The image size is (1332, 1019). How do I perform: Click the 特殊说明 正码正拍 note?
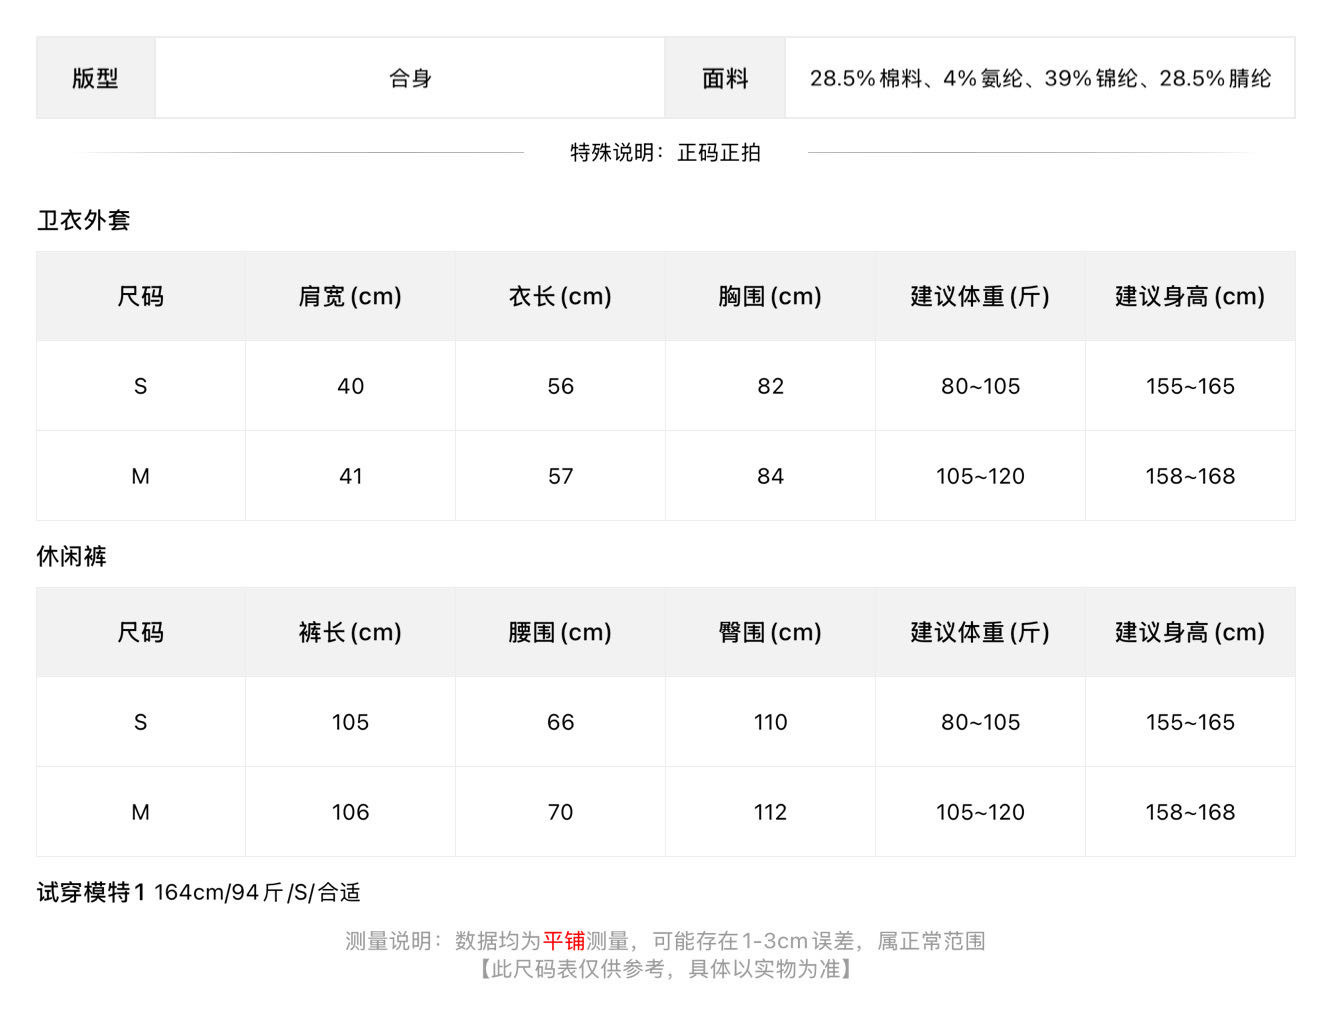665,152
